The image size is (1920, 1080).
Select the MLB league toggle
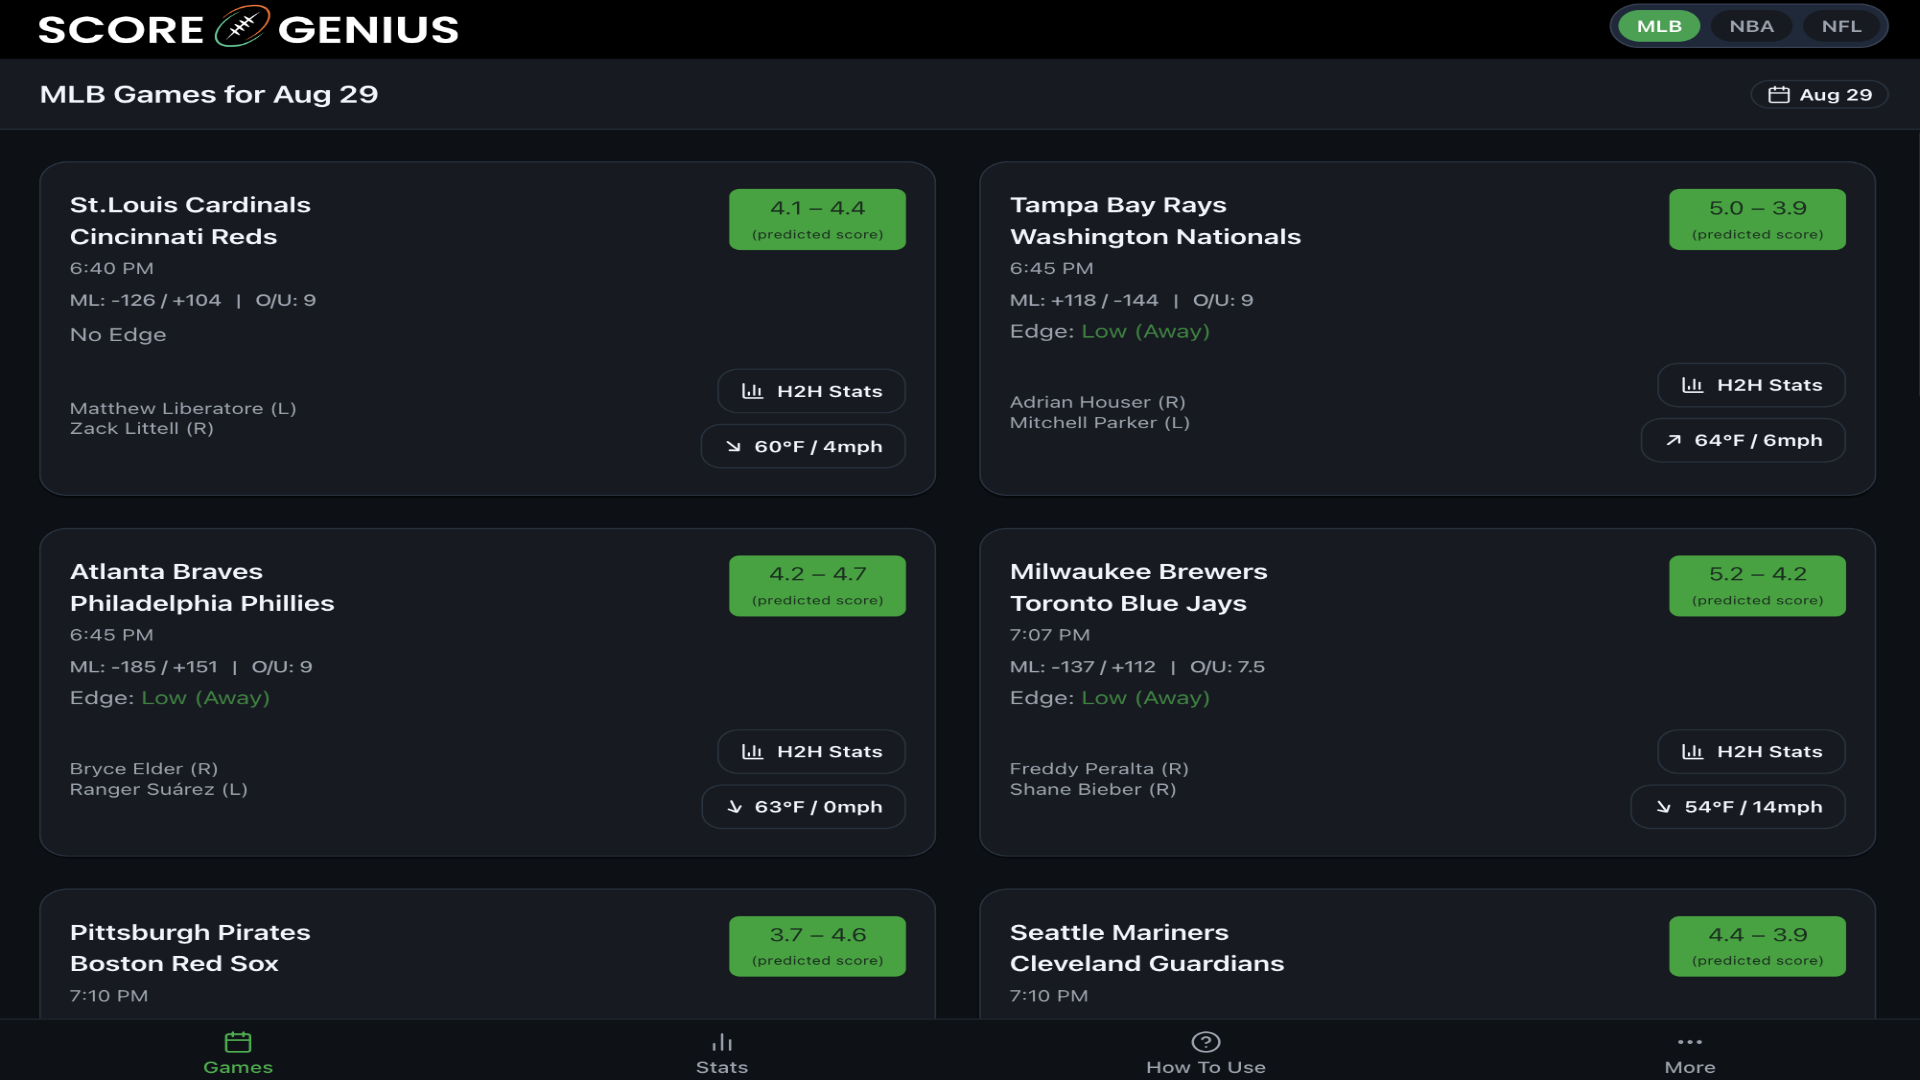[1658, 25]
